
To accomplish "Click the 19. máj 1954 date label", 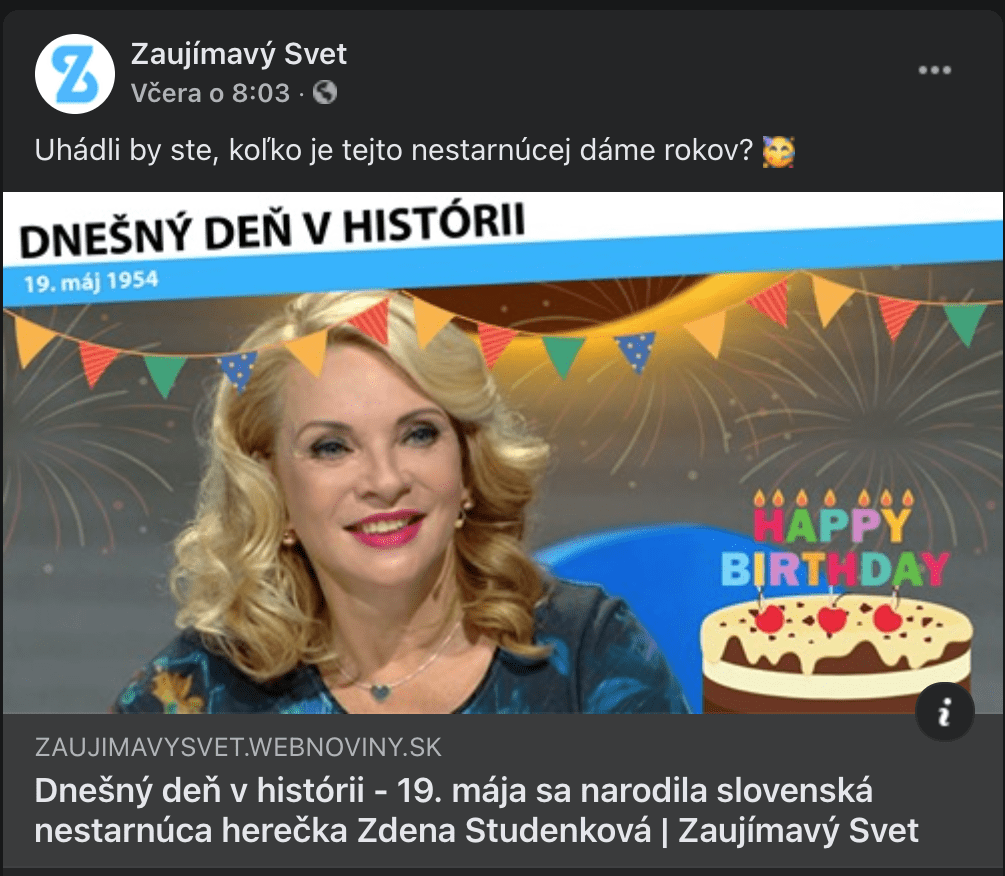I will (91, 281).
